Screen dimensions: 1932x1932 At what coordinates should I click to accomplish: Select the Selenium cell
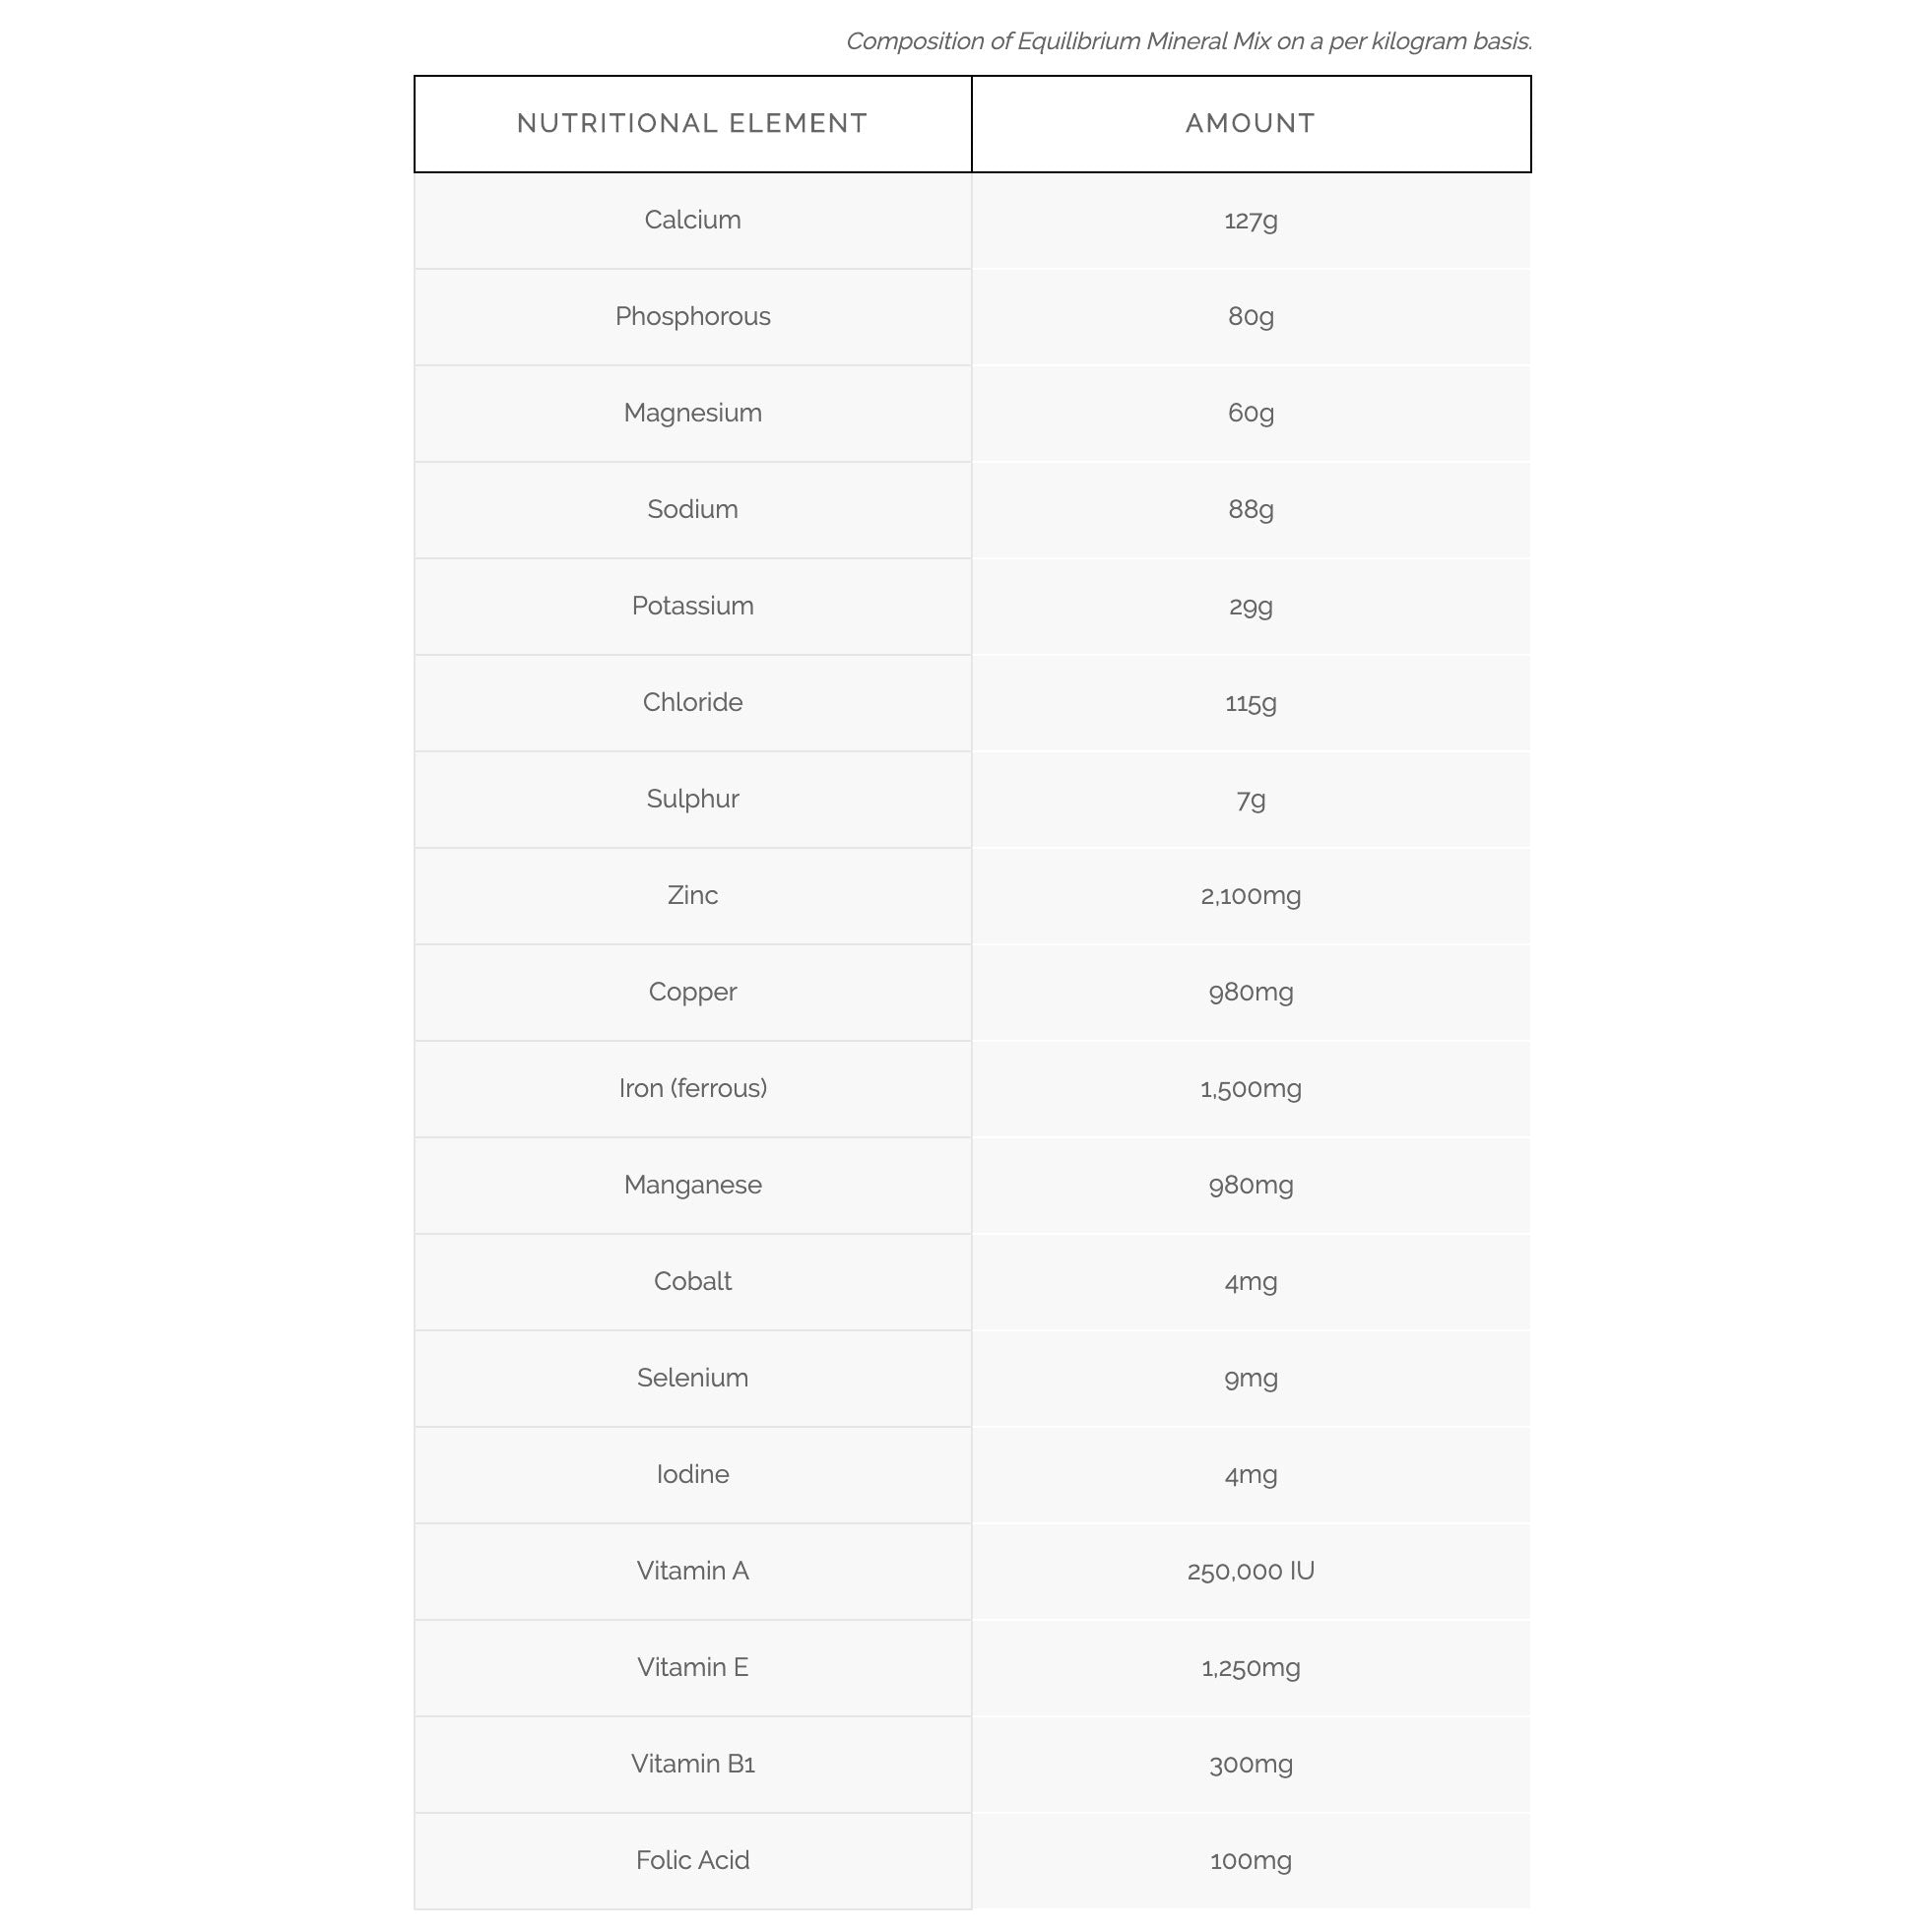[x=692, y=1378]
